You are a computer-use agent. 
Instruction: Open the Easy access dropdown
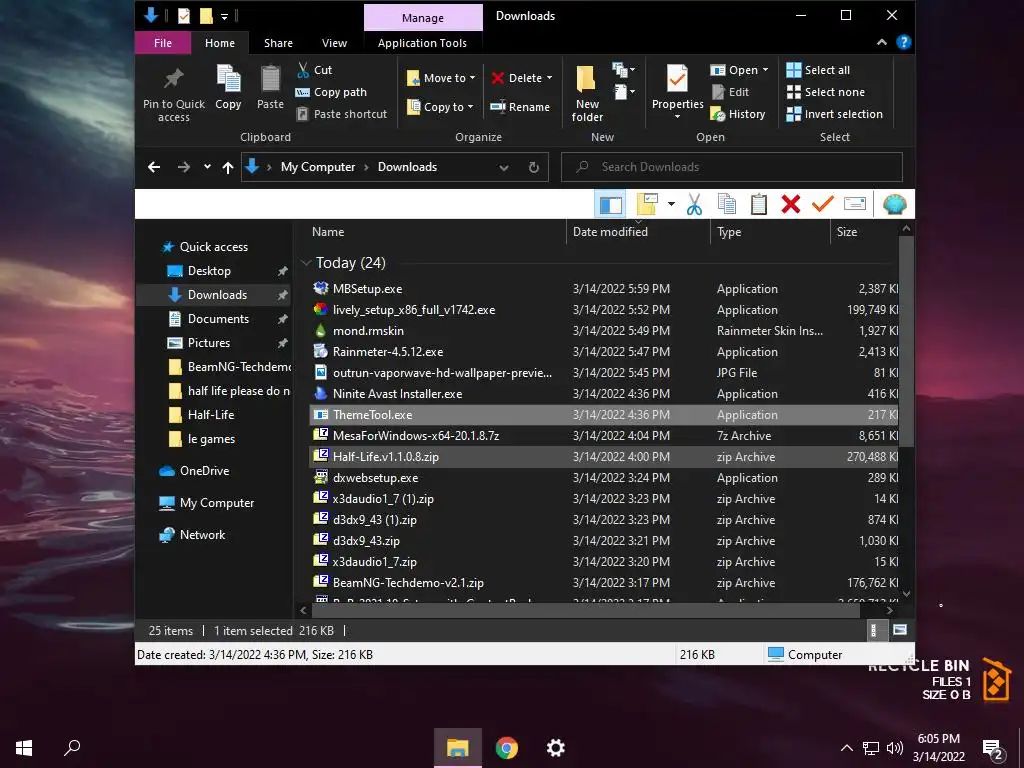click(624, 92)
